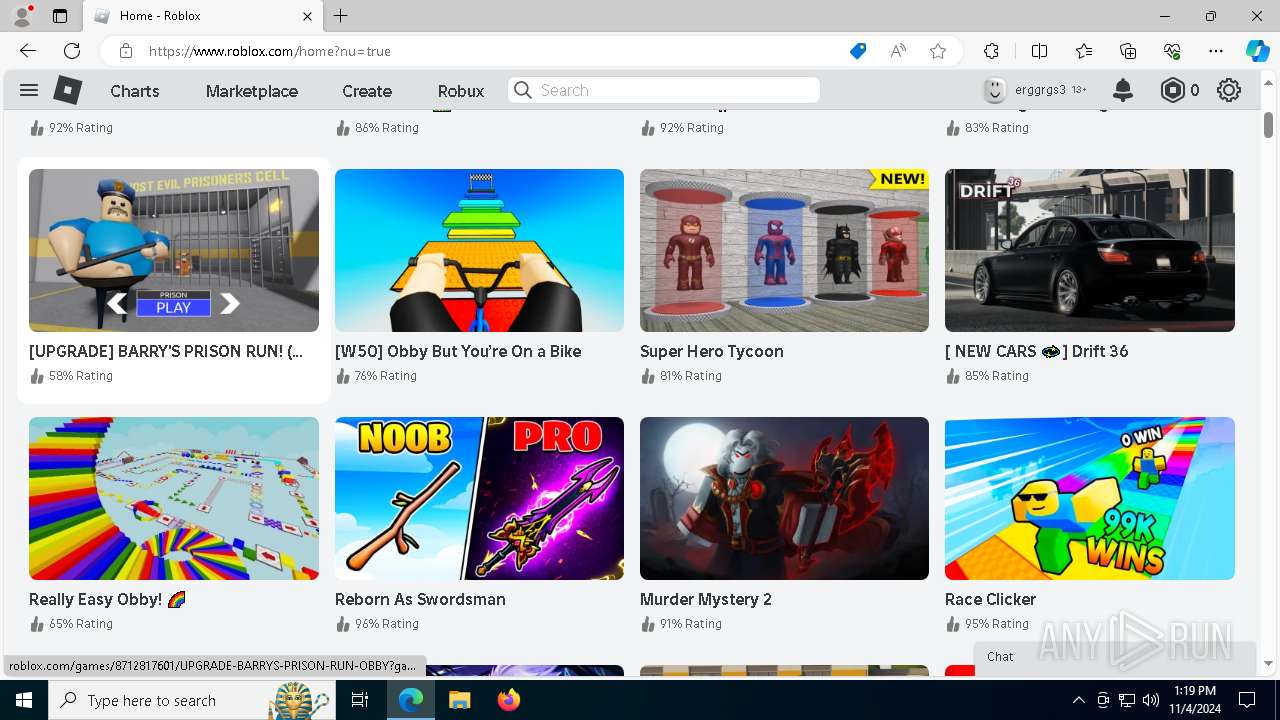
Task: Click the browser address bar URL
Action: coord(270,51)
